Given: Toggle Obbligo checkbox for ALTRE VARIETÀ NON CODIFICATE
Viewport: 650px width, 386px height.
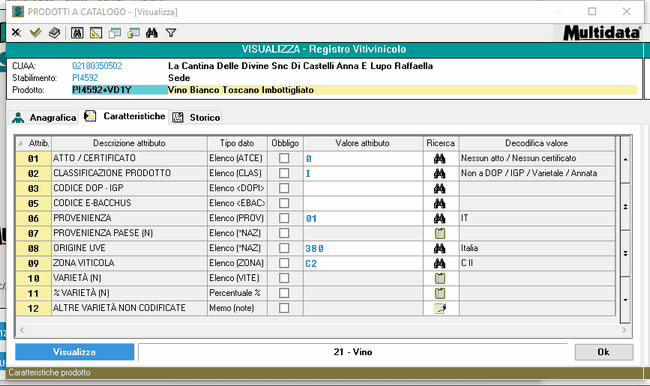Looking at the screenshot, I should click(284, 308).
